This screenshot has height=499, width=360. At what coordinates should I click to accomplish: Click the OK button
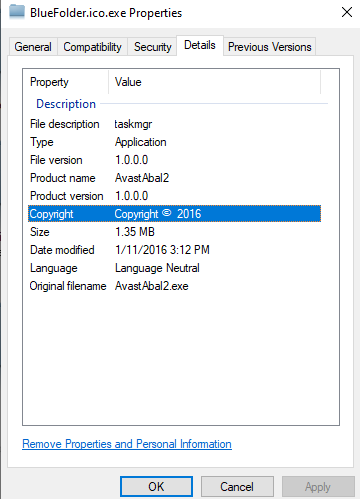156,486
